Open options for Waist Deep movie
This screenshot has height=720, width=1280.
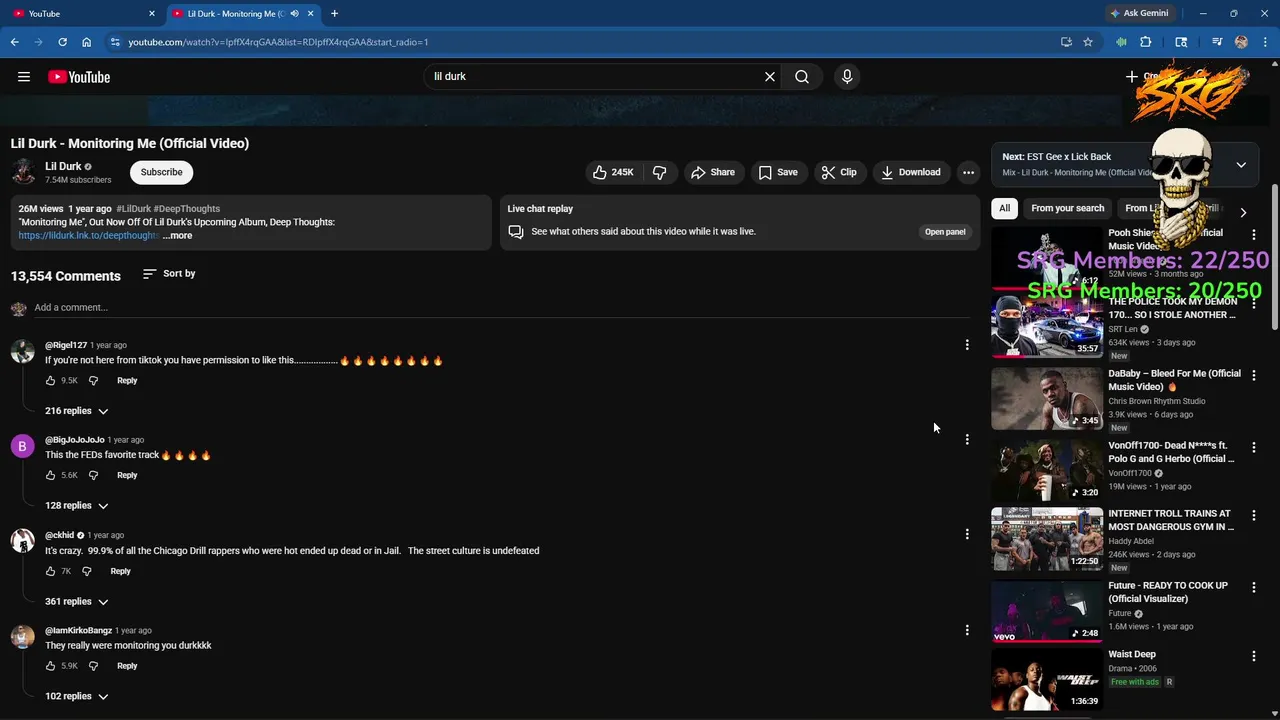pyautogui.click(x=1254, y=657)
